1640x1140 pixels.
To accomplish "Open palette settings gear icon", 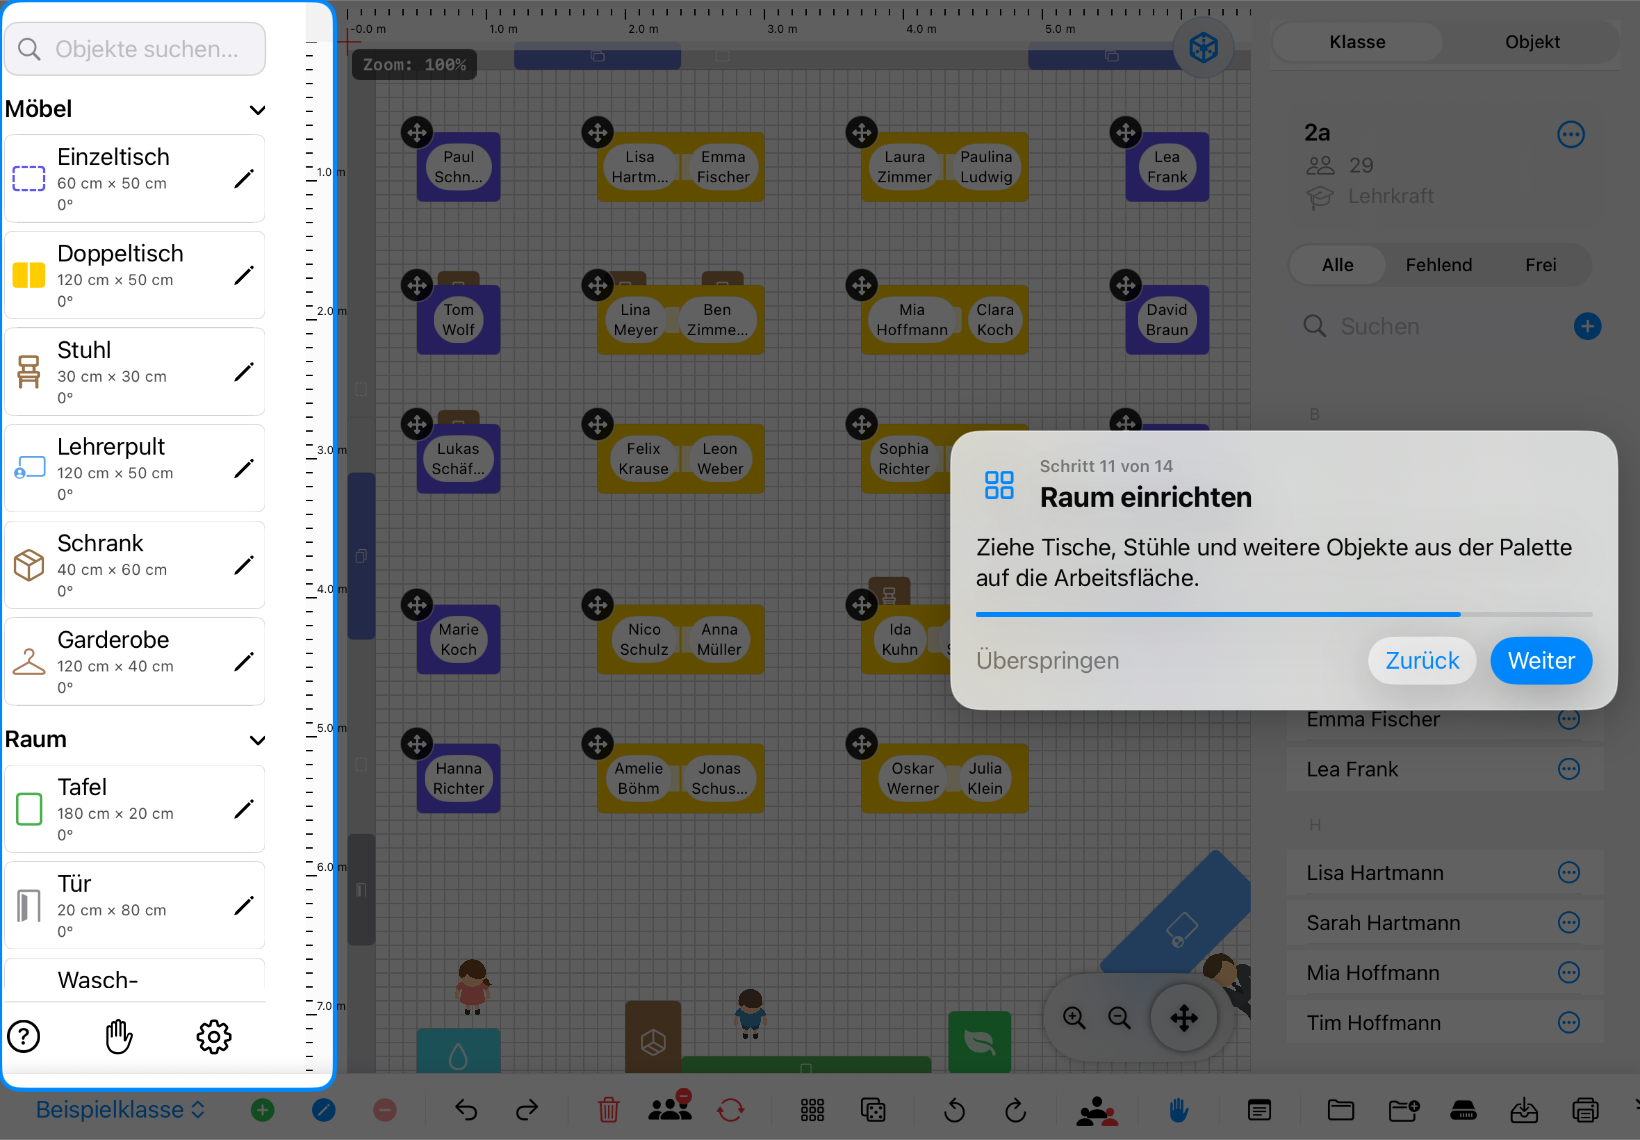I will click(214, 1037).
